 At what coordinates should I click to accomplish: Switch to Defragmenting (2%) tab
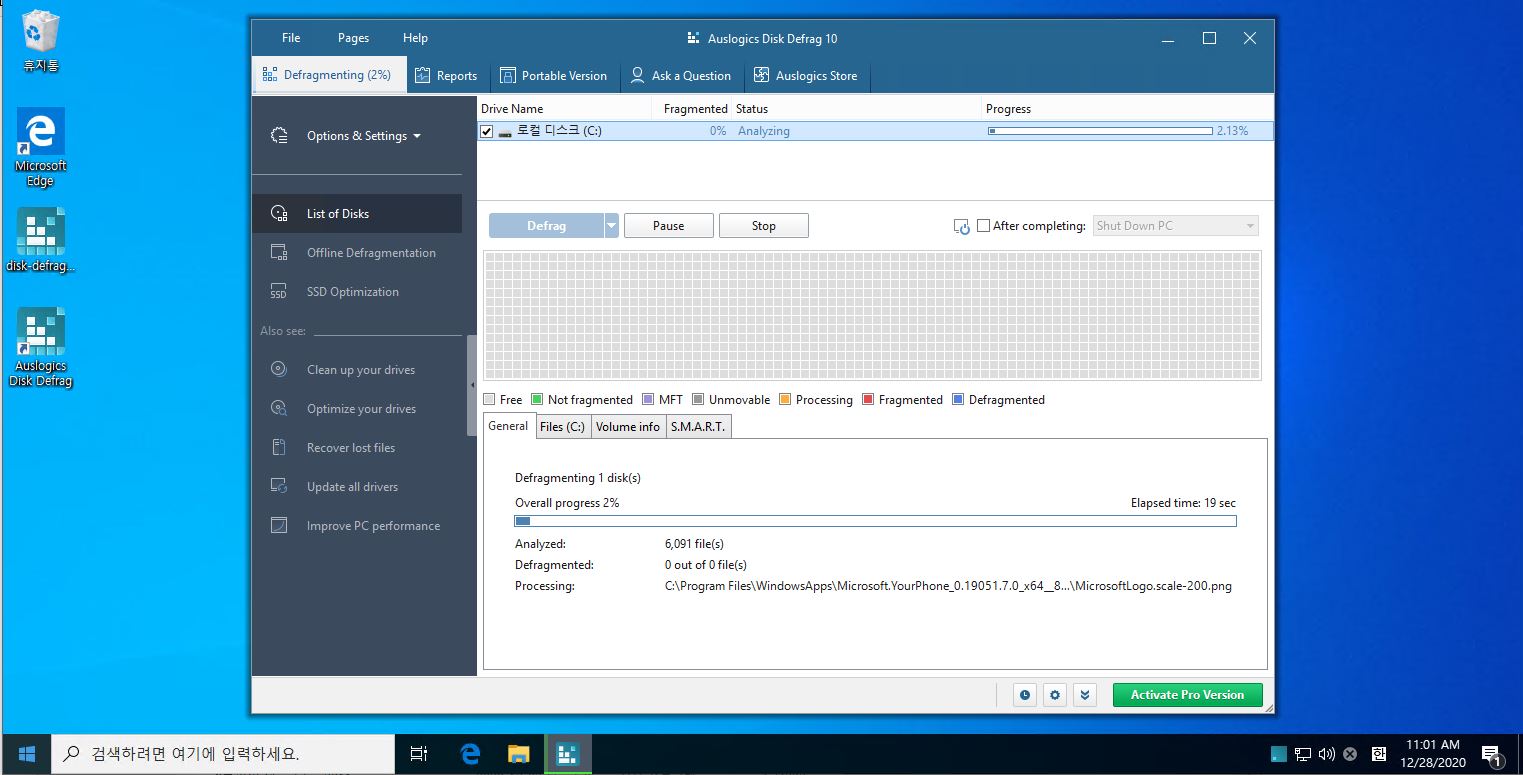coord(329,75)
